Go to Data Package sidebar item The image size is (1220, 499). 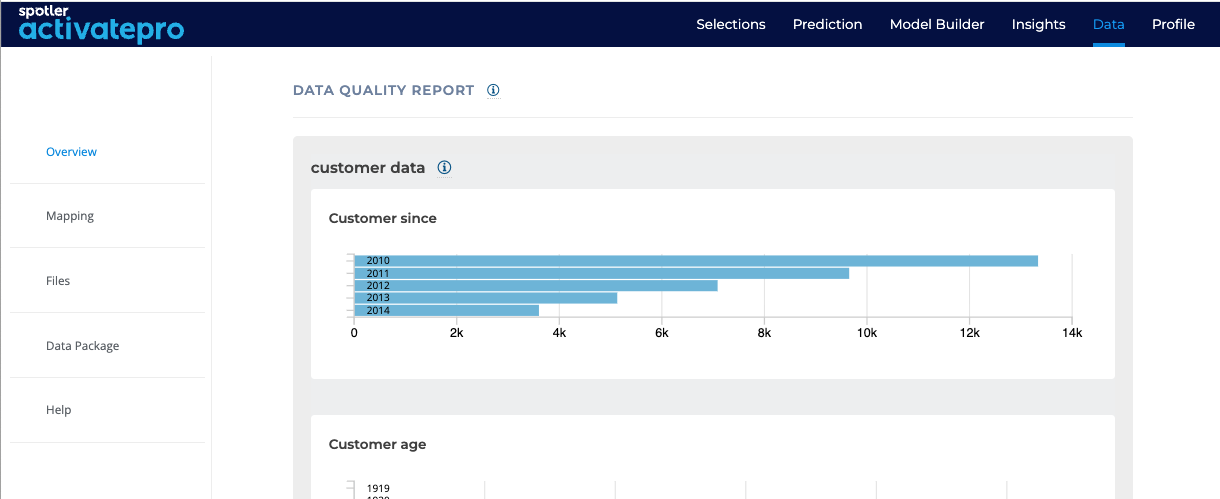point(82,346)
